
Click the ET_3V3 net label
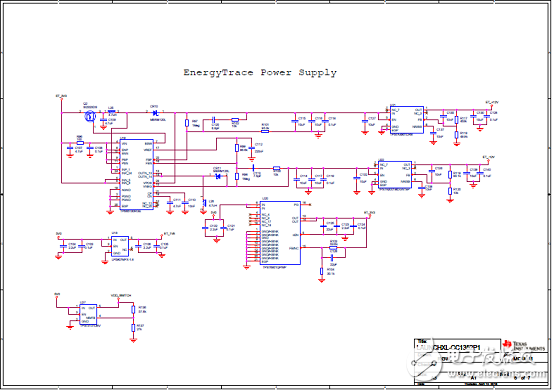click(370, 213)
